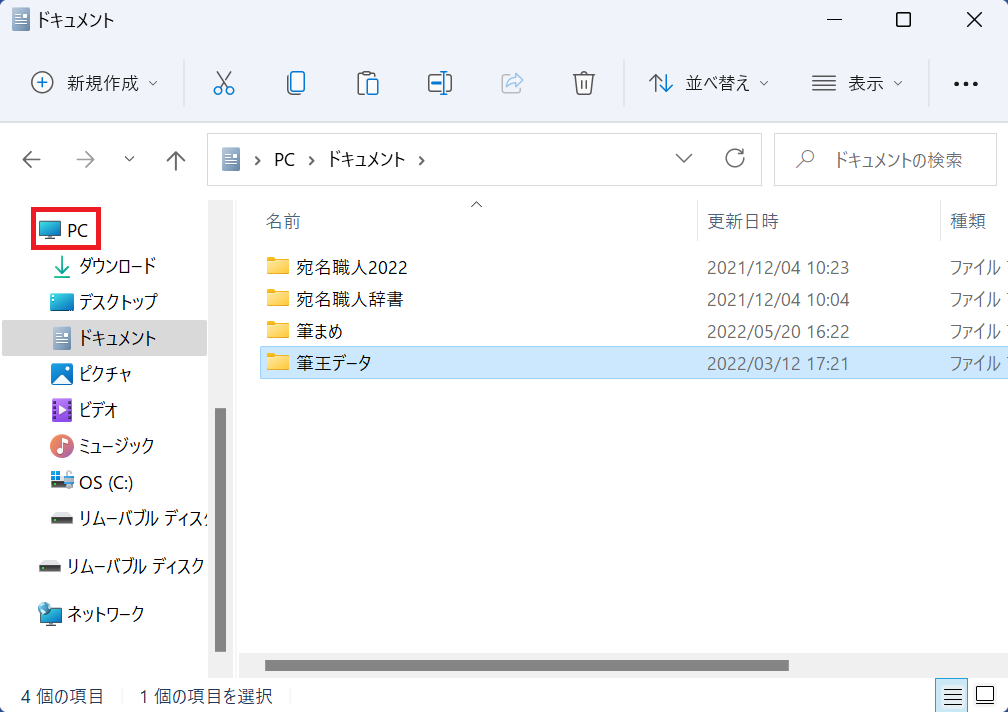Image resolution: width=1008 pixels, height=712 pixels.
Task: Click the ドキュメントの検索 search box
Action: 885,159
